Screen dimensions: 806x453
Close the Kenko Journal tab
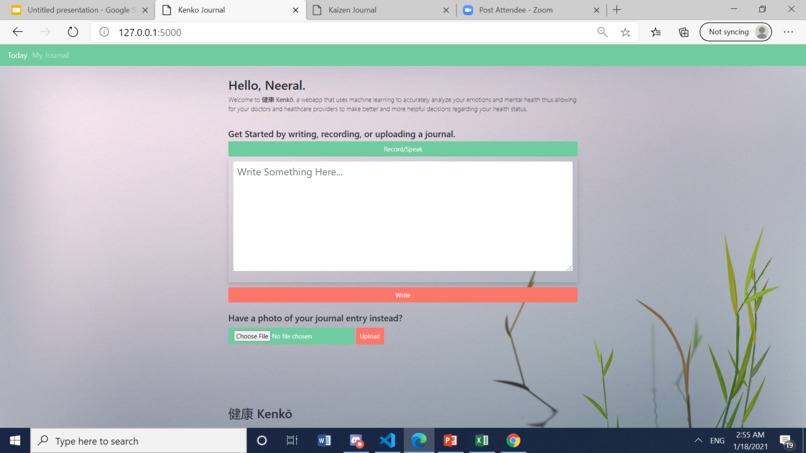296,10
